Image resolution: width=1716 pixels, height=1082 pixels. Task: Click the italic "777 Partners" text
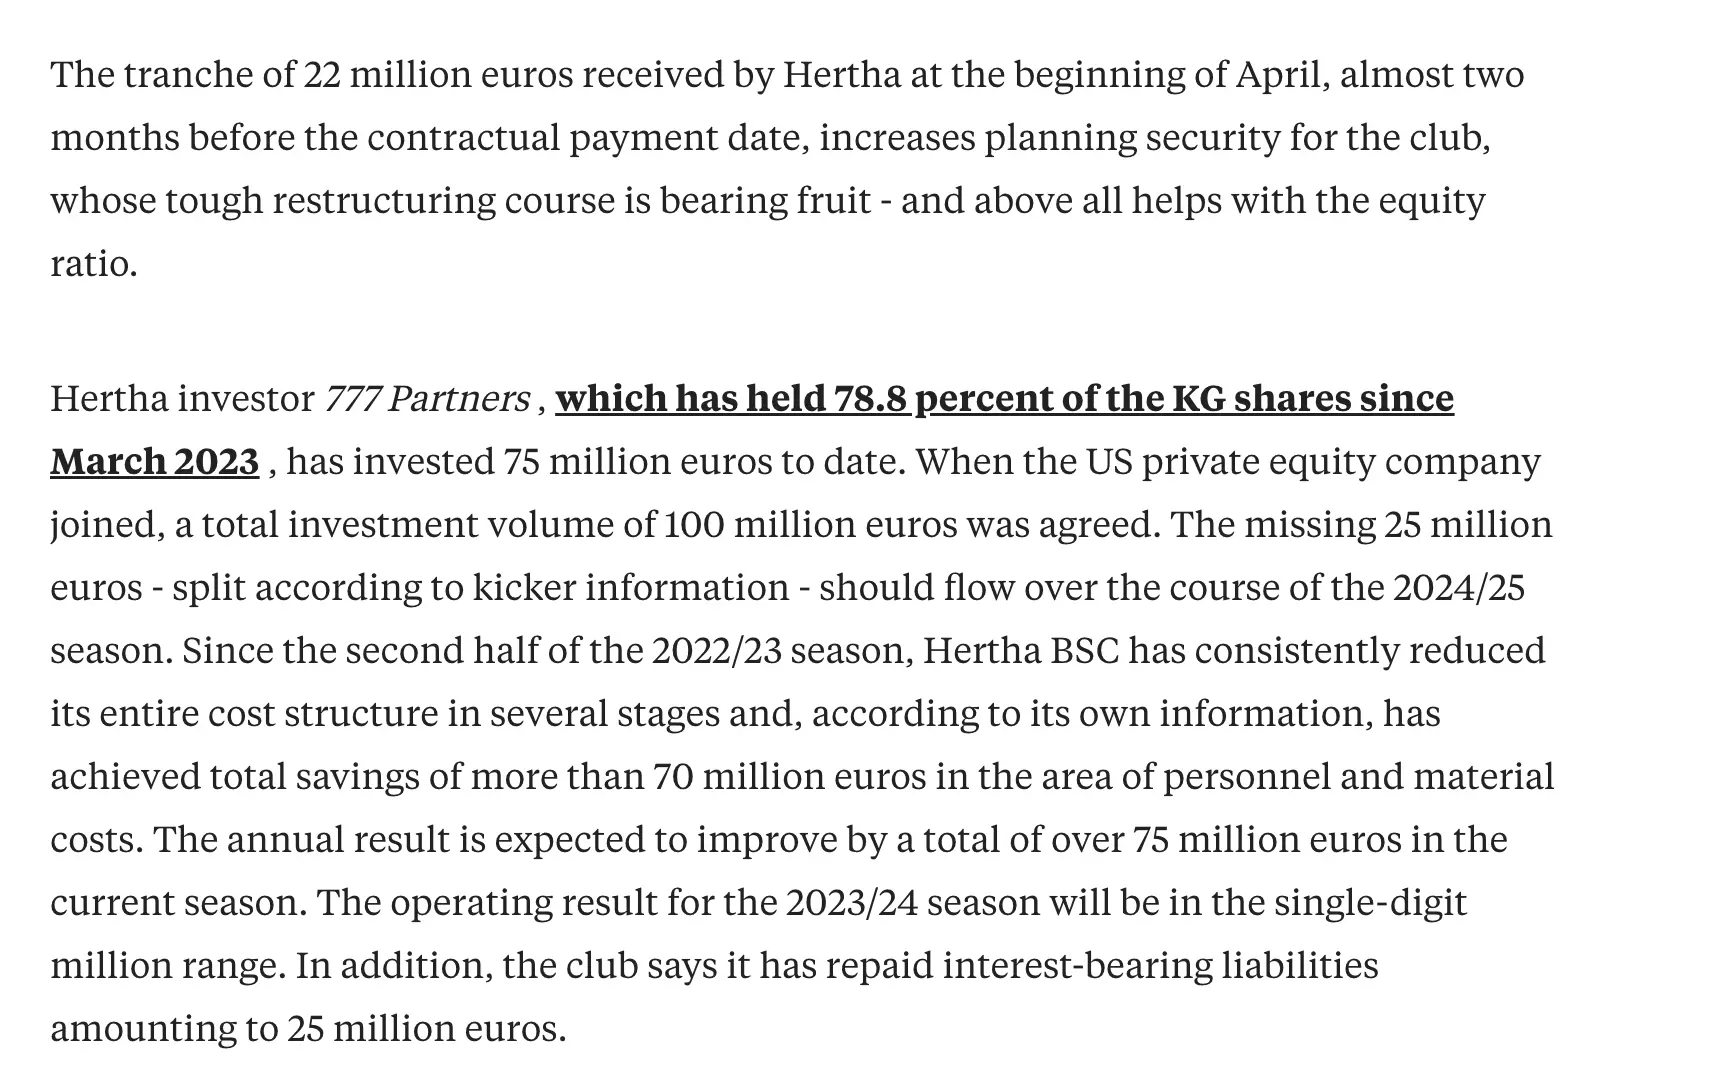[427, 399]
